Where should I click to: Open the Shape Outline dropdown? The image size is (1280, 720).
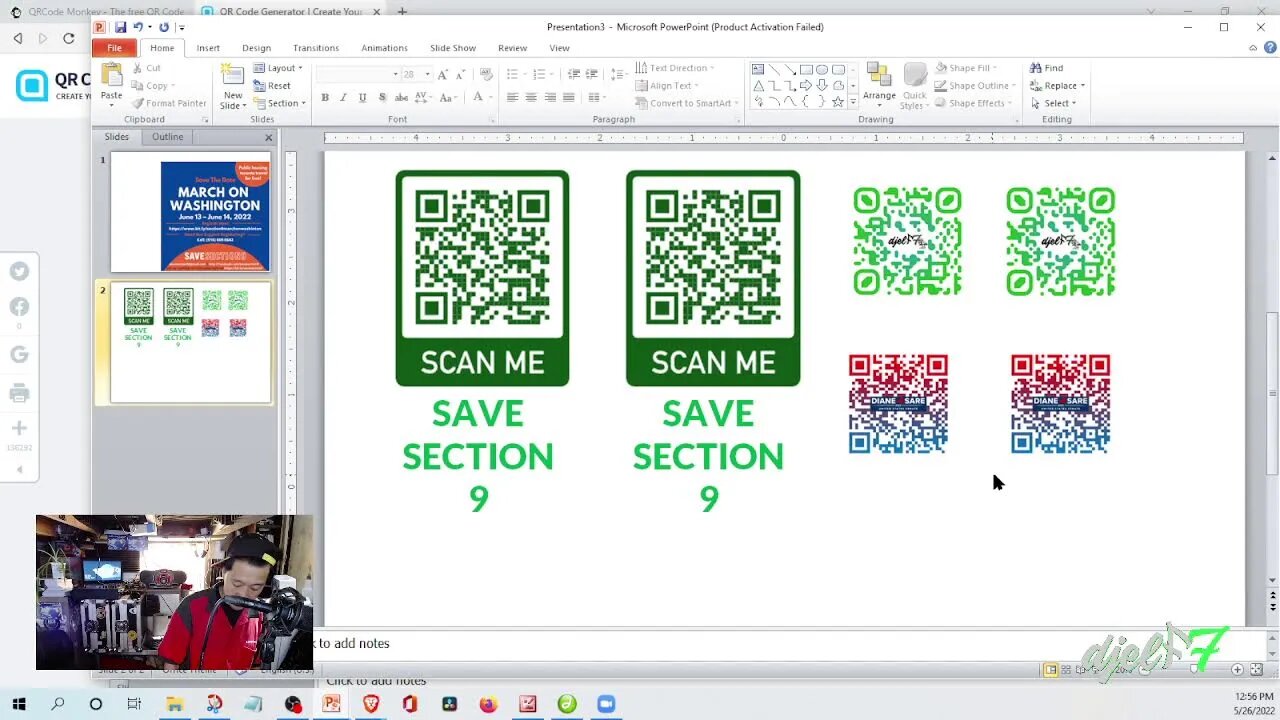977,86
